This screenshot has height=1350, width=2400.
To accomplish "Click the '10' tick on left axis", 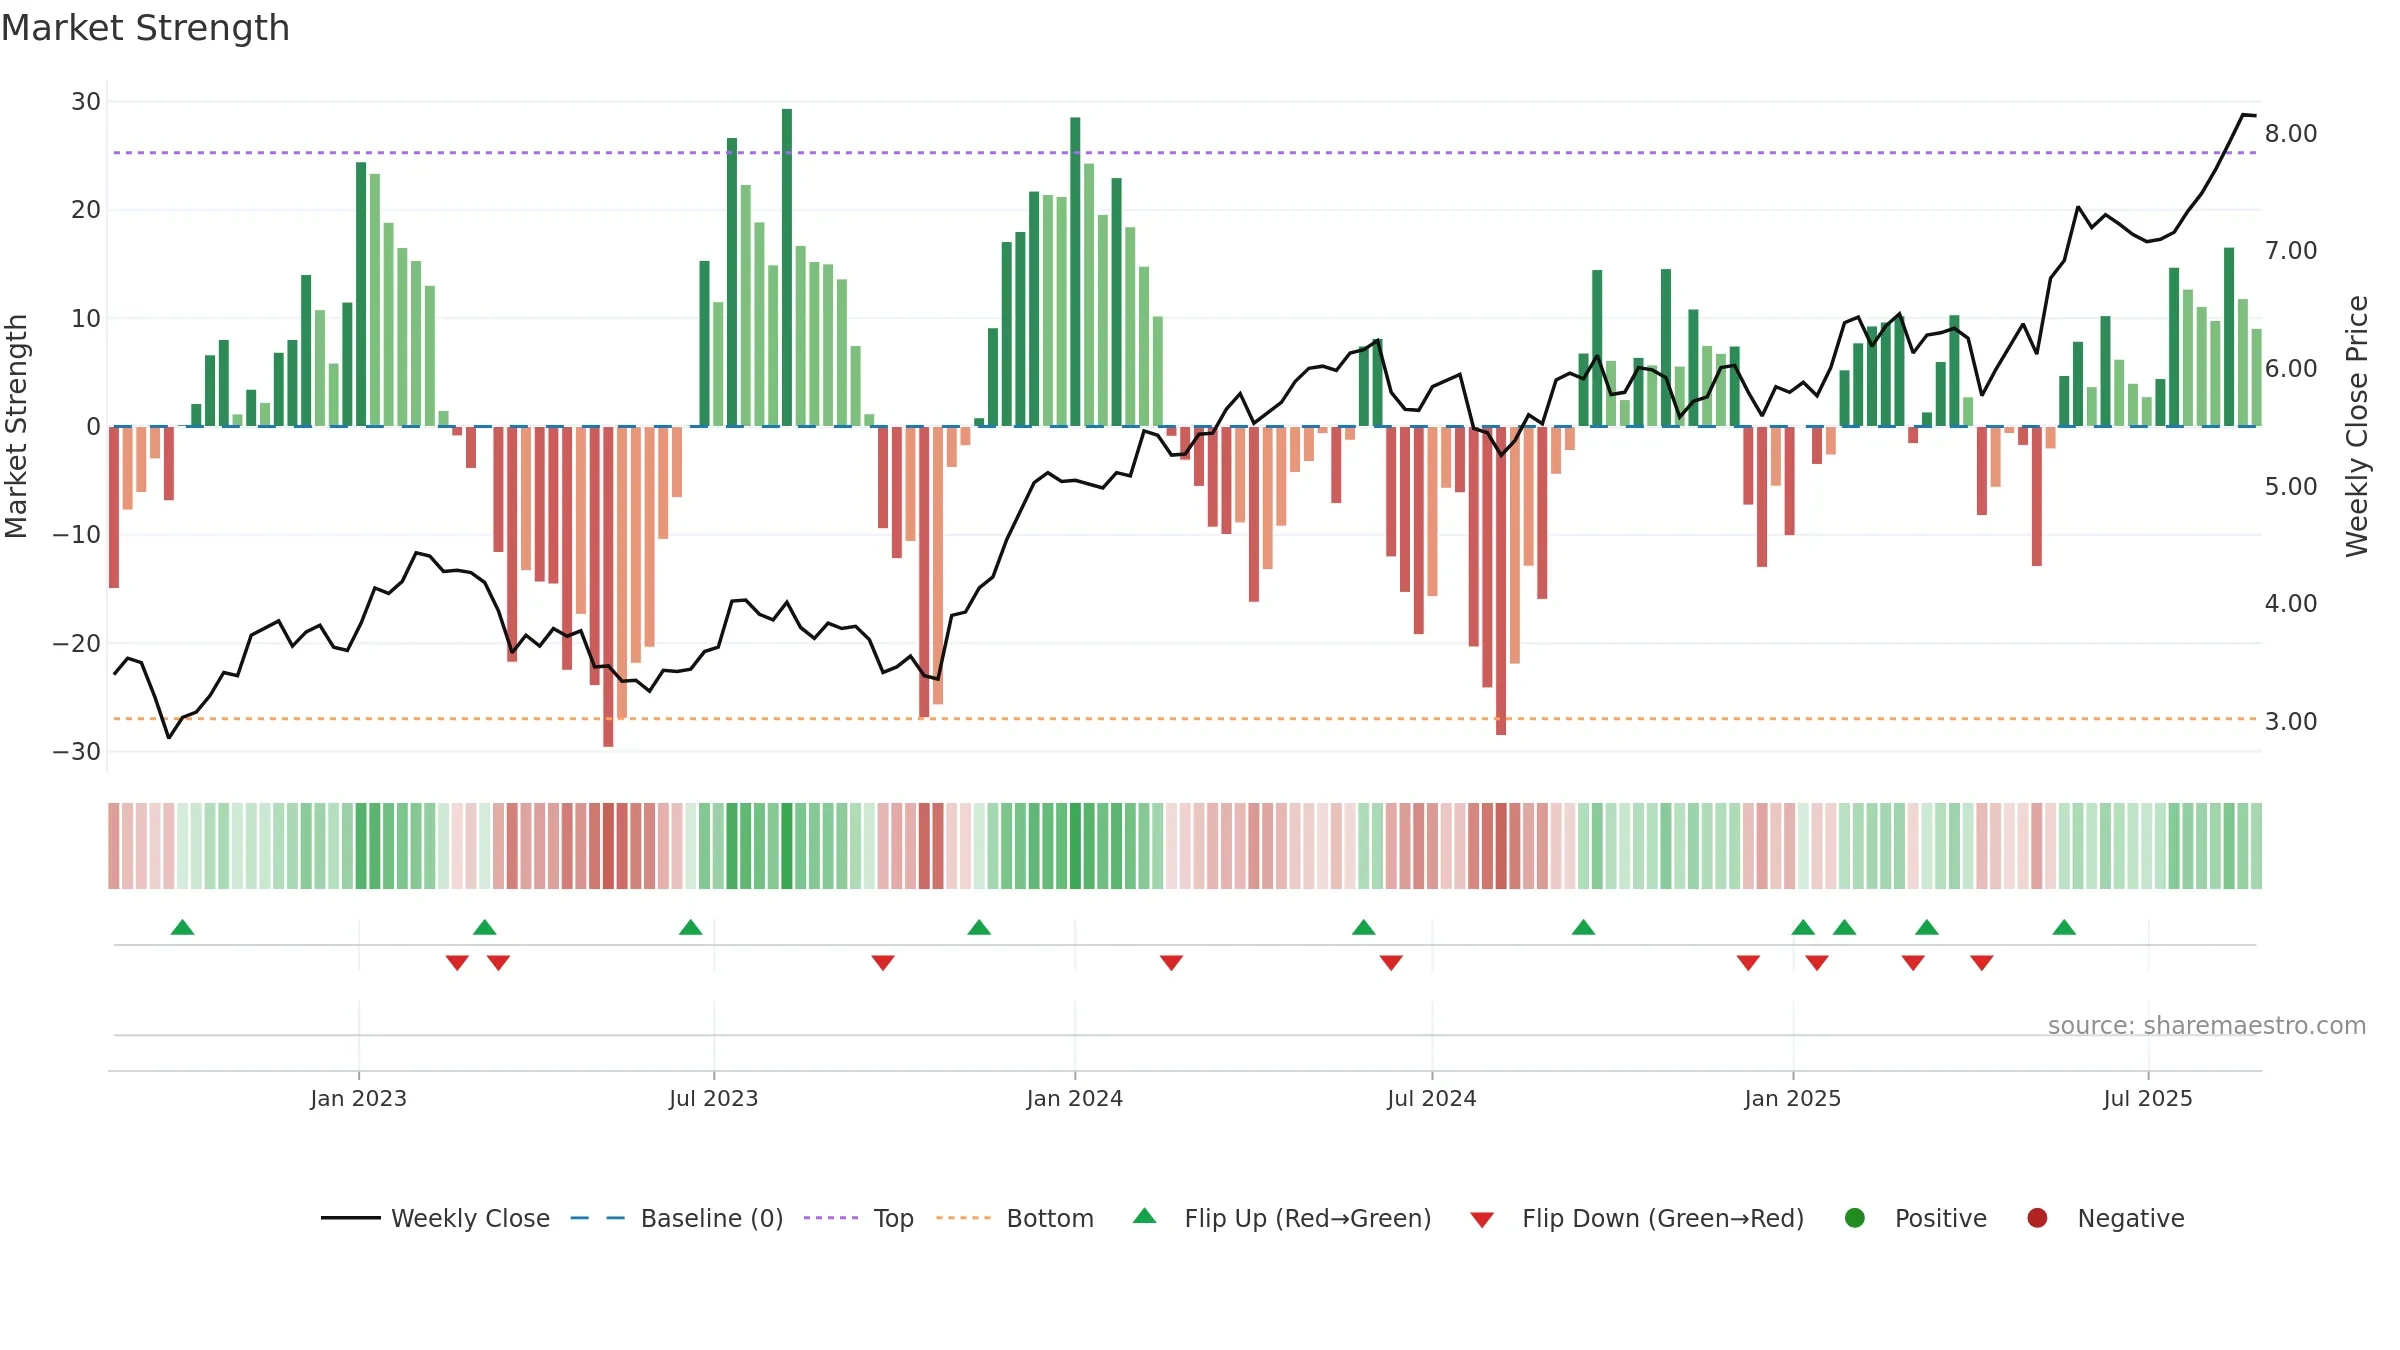I will click(x=86, y=319).
